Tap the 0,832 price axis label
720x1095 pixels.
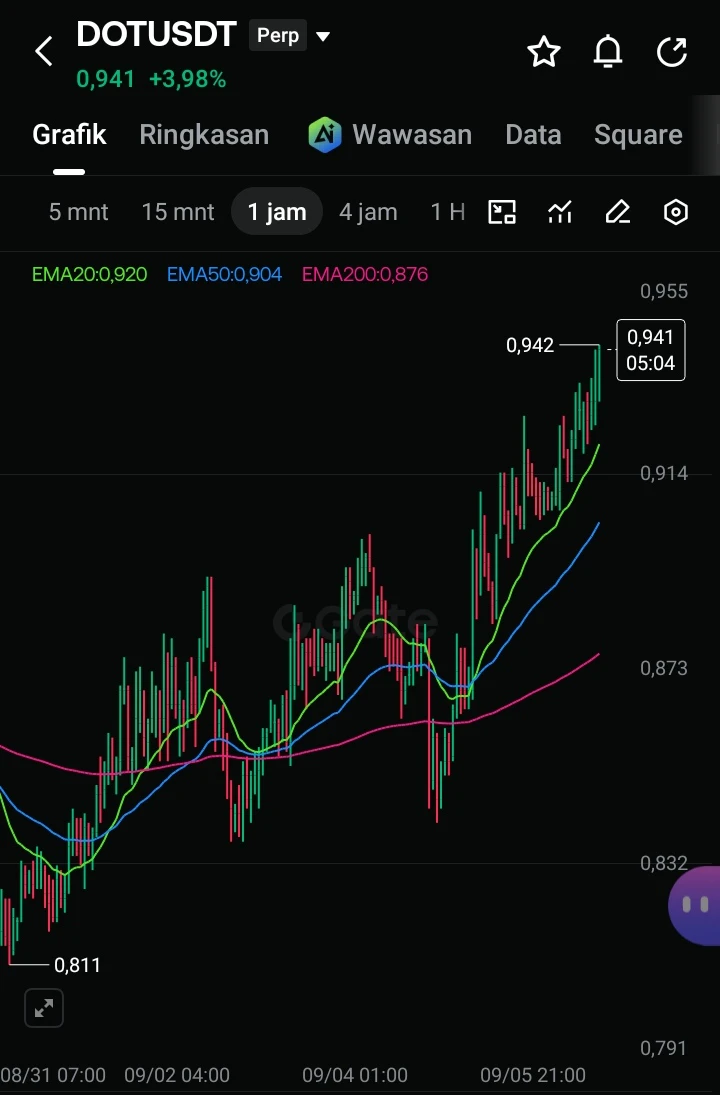click(663, 863)
